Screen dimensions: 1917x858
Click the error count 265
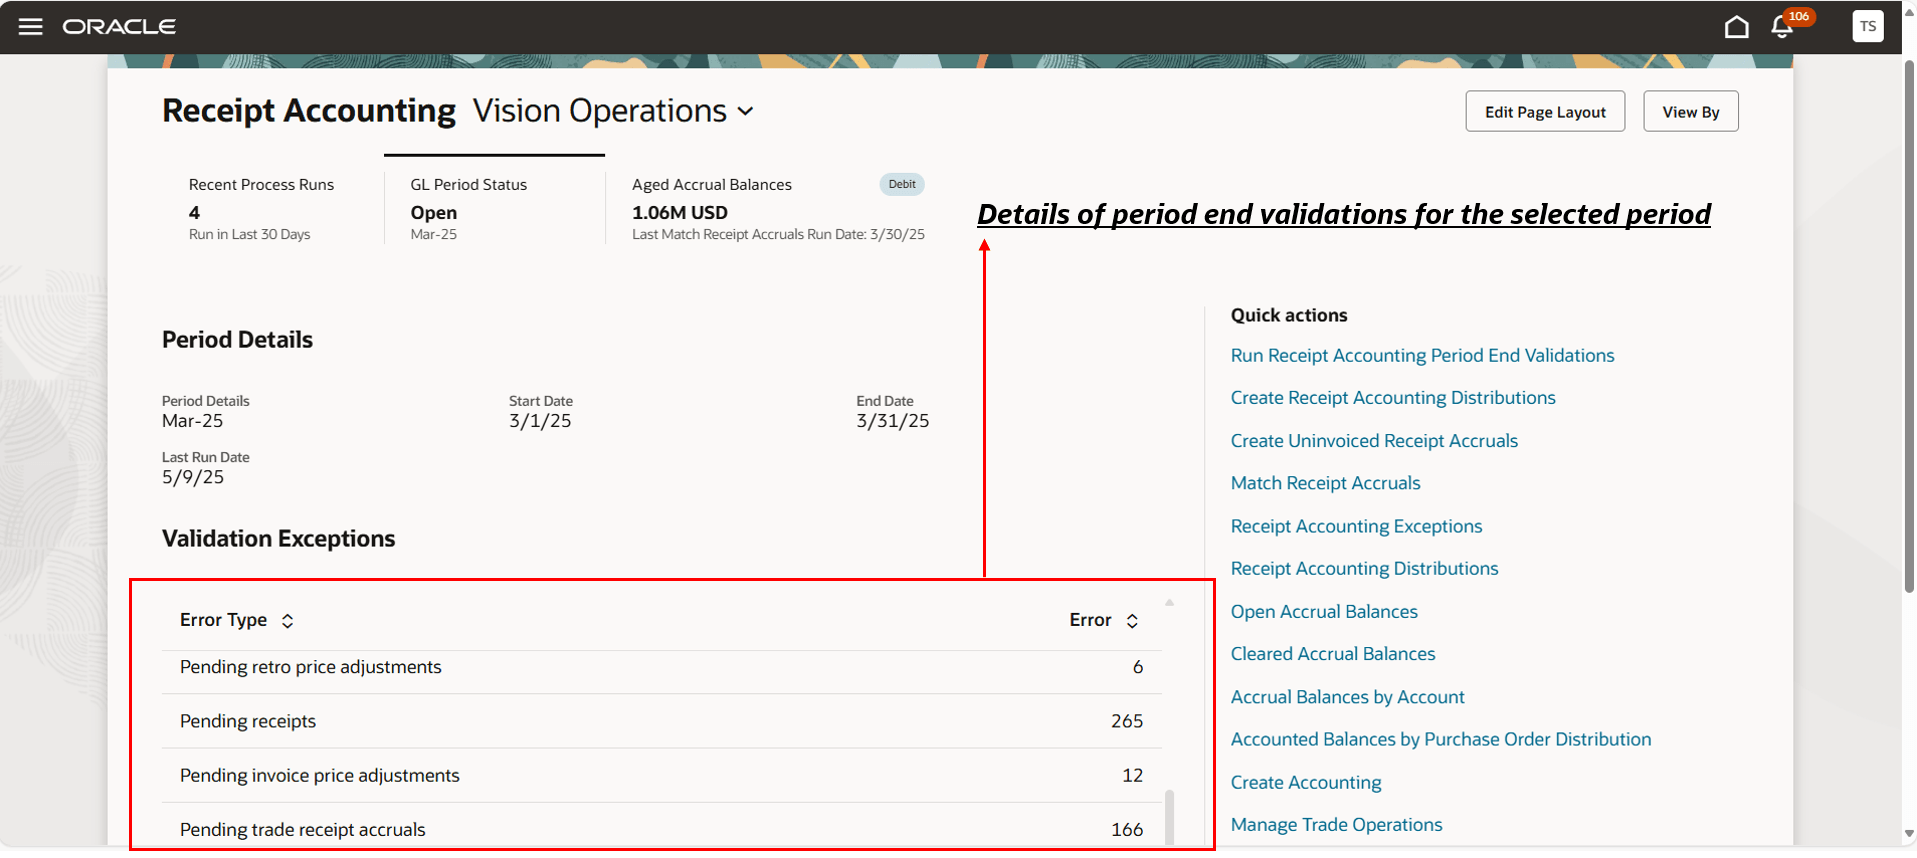click(1127, 722)
